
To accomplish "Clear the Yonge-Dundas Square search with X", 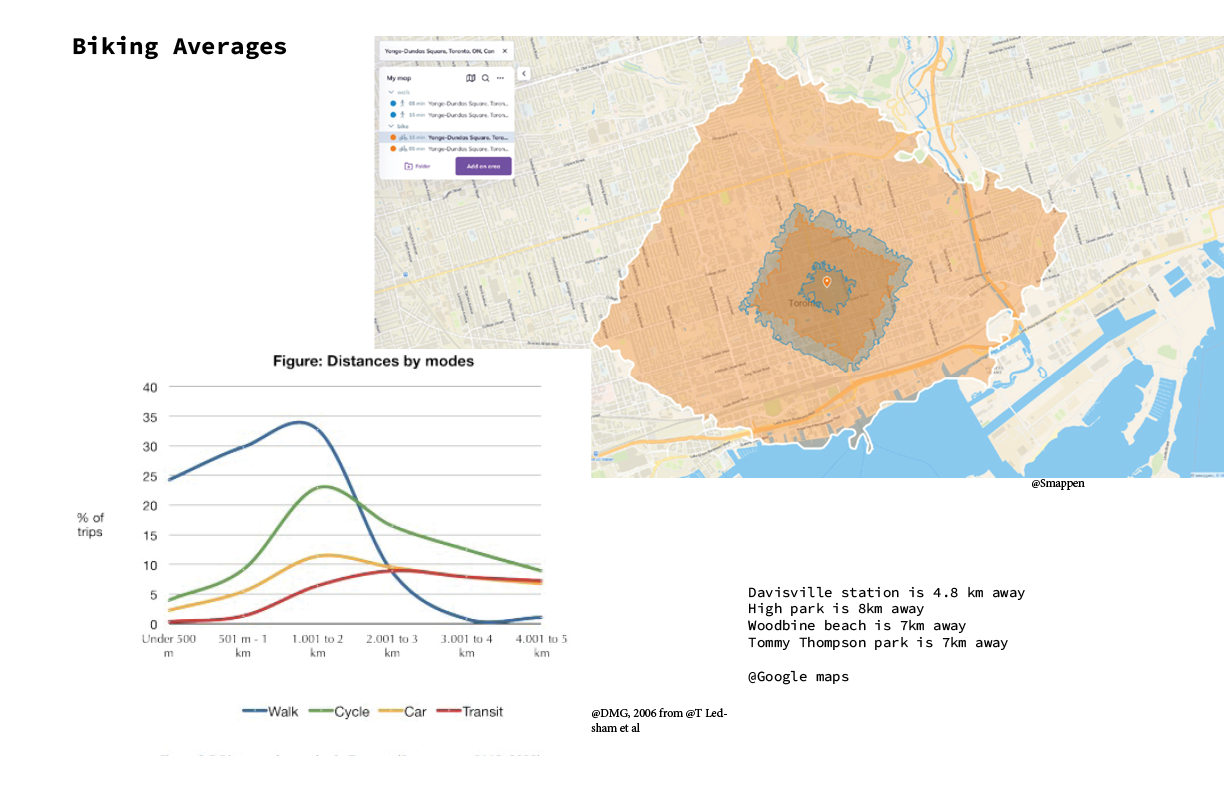I will coord(504,50).
